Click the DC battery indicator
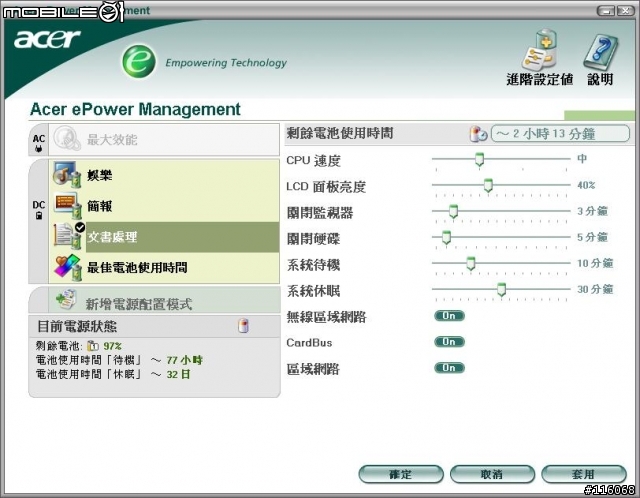640x498 pixels. pos(39,209)
